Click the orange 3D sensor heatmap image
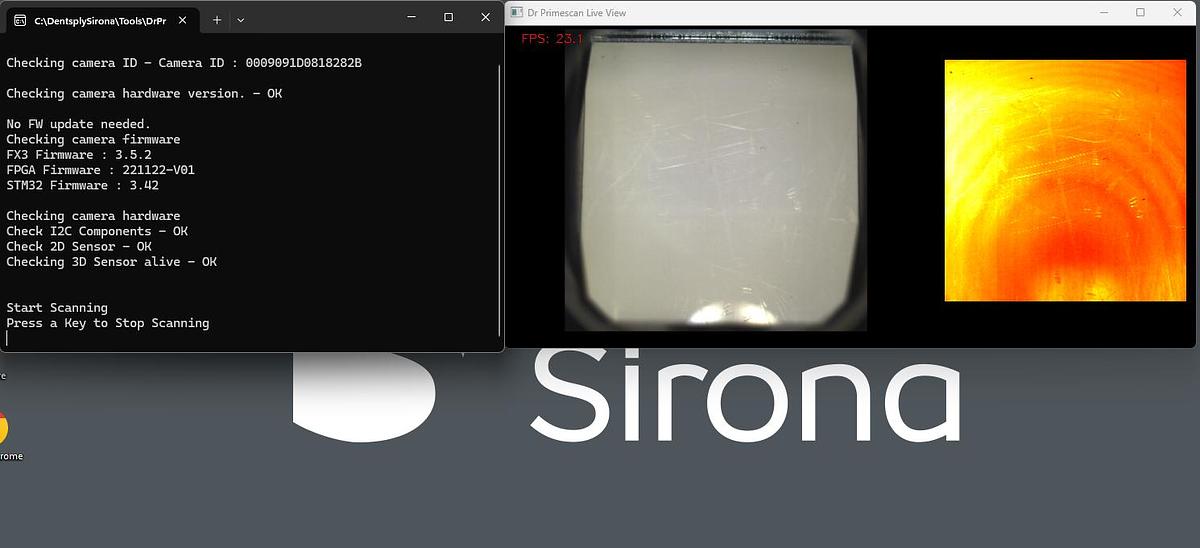 click(x=1065, y=180)
